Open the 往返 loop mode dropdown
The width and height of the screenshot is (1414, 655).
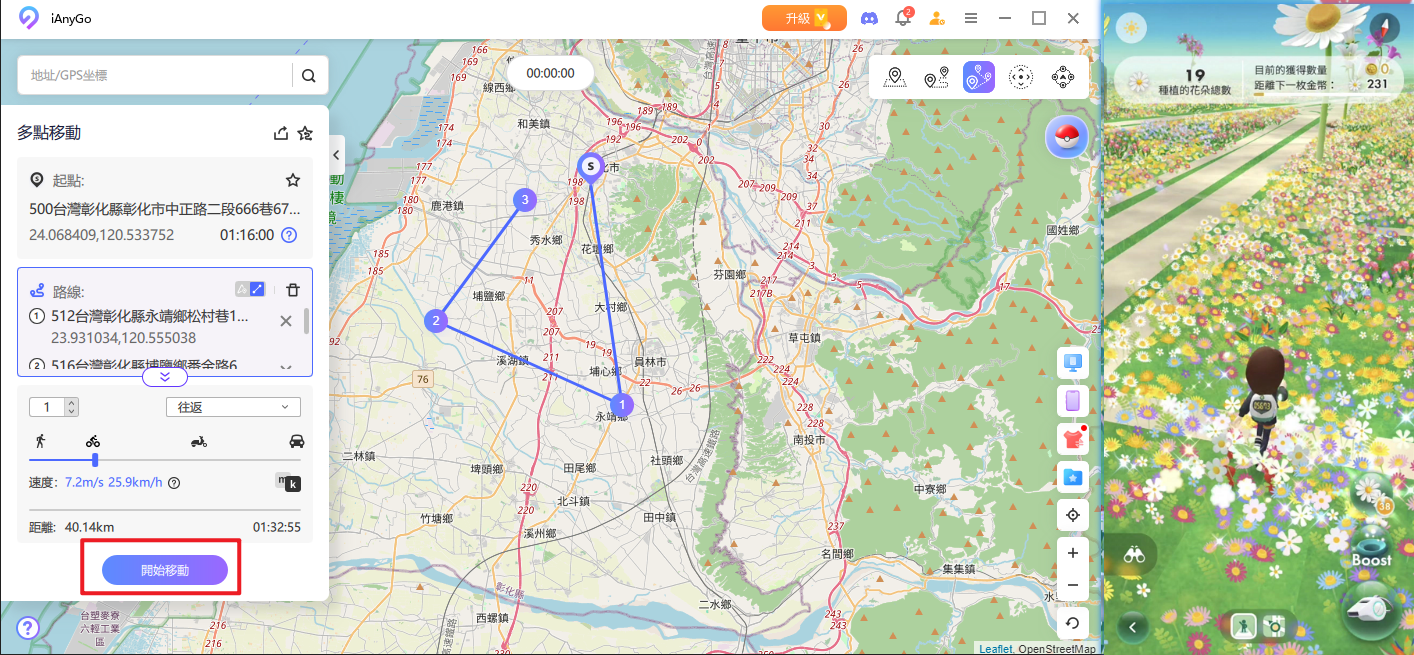[233, 407]
